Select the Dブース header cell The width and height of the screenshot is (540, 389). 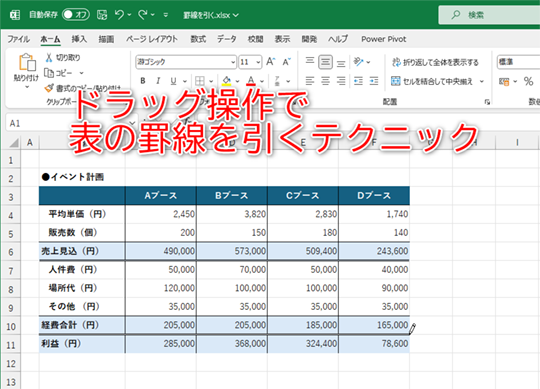[x=374, y=196]
